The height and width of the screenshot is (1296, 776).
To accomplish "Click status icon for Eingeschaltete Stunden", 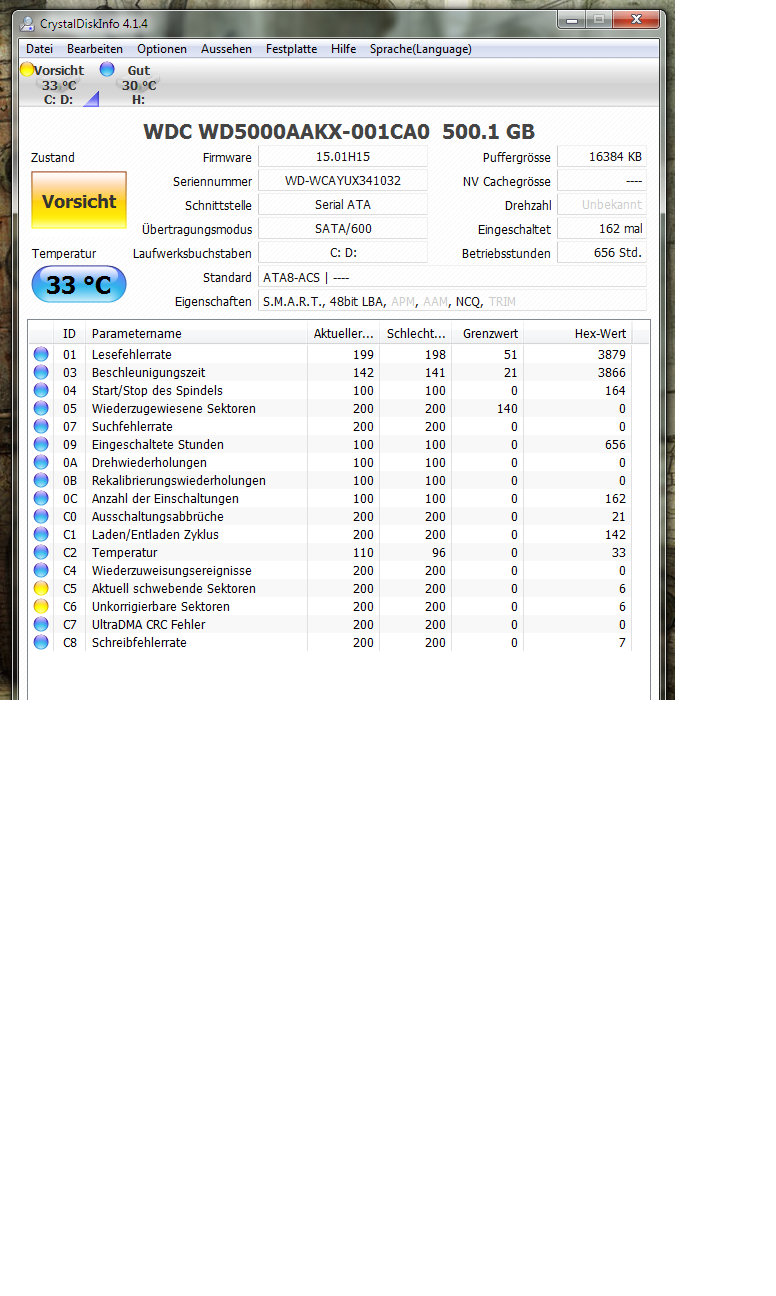I will (41, 444).
